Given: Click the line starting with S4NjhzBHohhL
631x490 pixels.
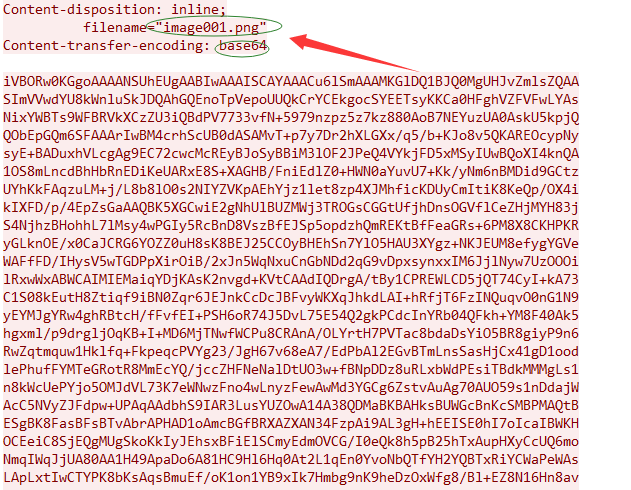Looking at the screenshot, I should click(x=291, y=226).
